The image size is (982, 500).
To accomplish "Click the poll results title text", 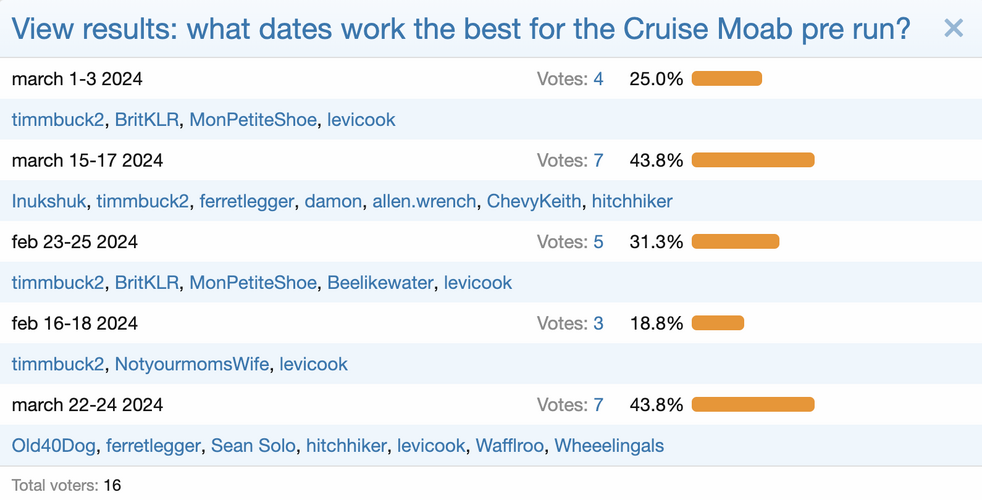I will 461,28.
